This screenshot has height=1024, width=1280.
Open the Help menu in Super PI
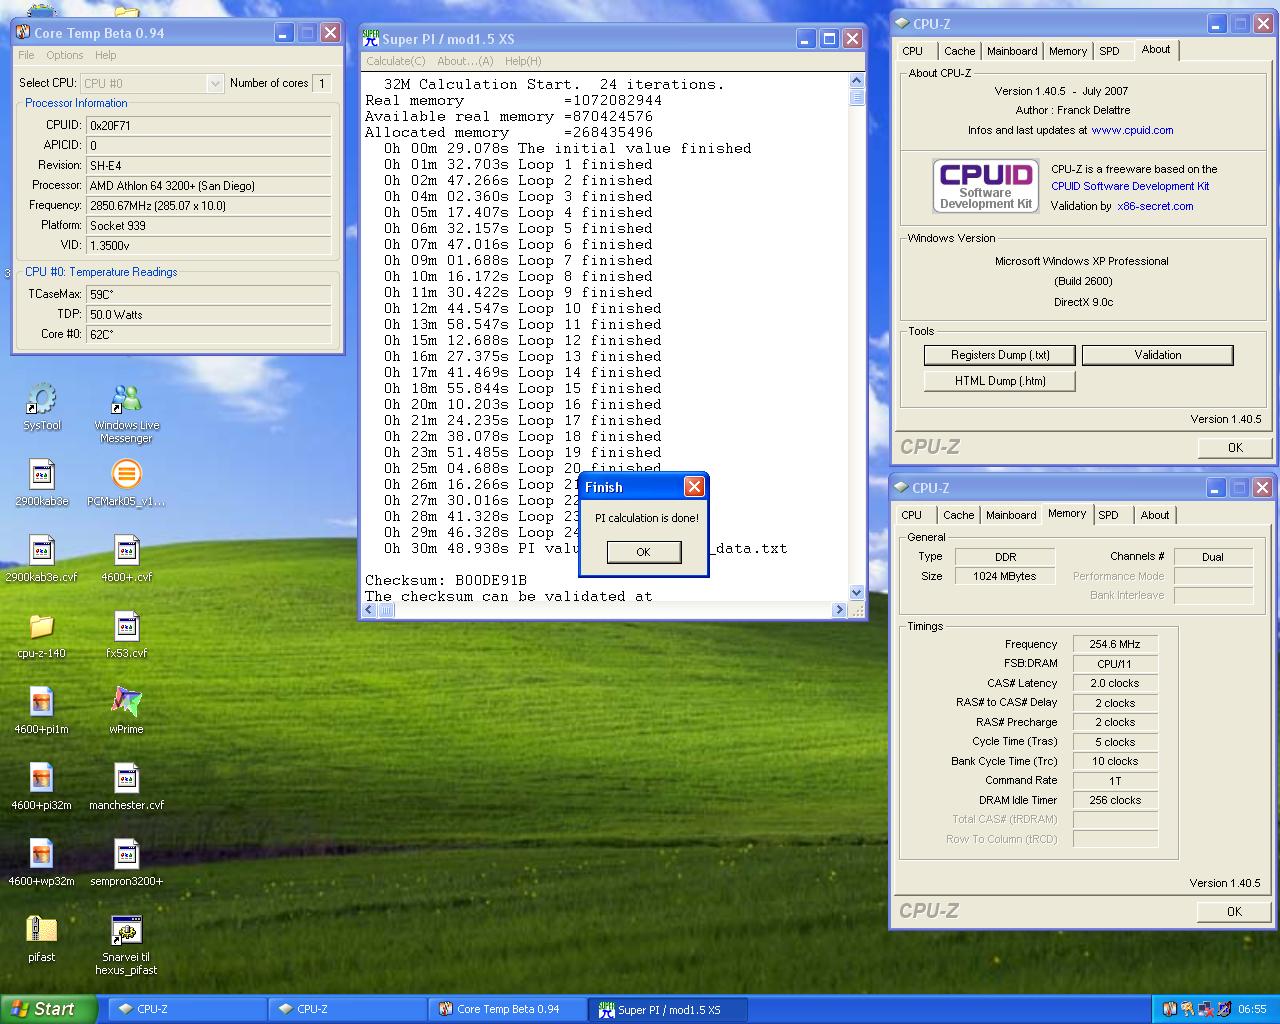523,61
